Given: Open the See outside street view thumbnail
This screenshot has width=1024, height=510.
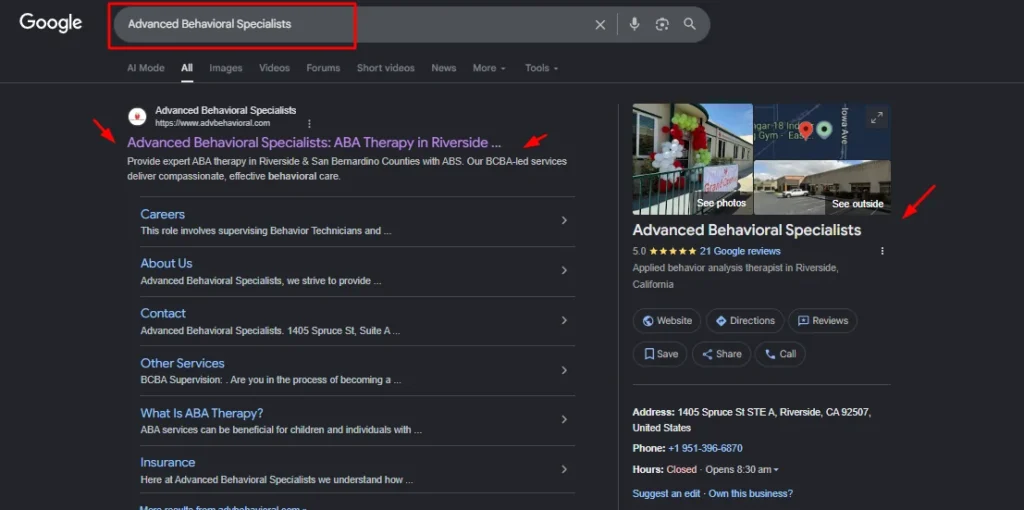Looking at the screenshot, I should point(822,188).
